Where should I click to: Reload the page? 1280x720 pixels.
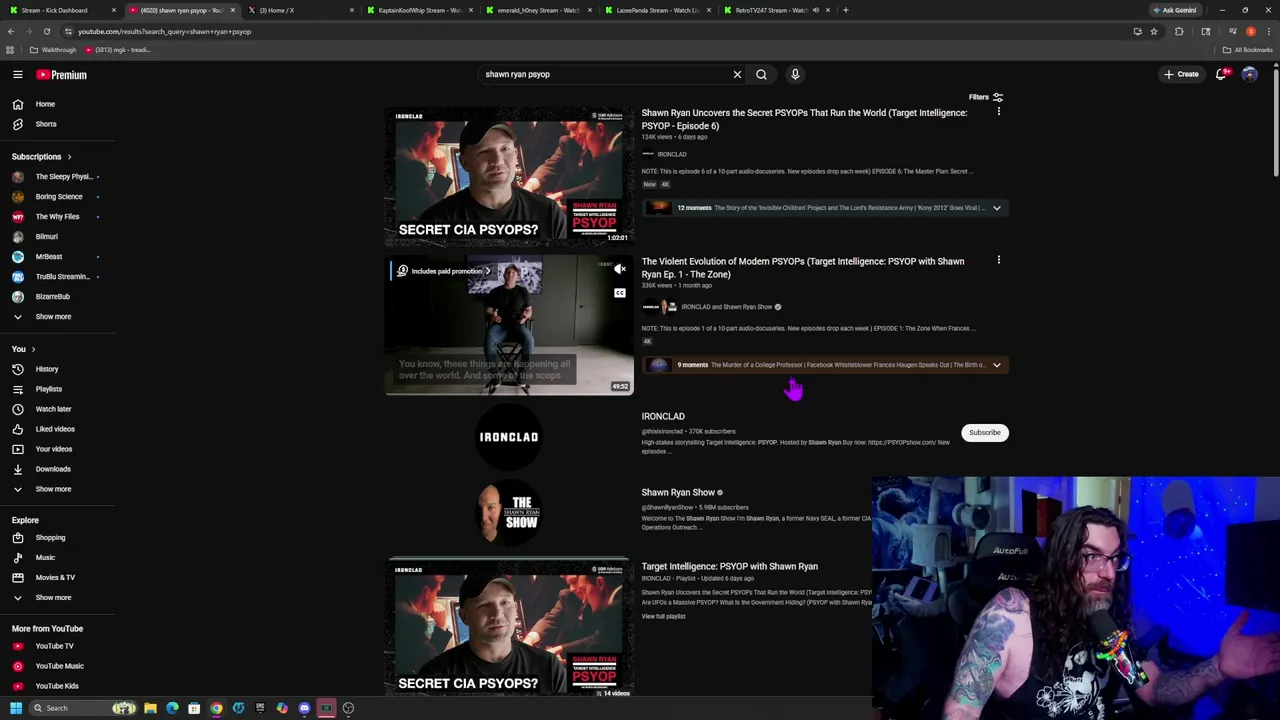tap(46, 31)
